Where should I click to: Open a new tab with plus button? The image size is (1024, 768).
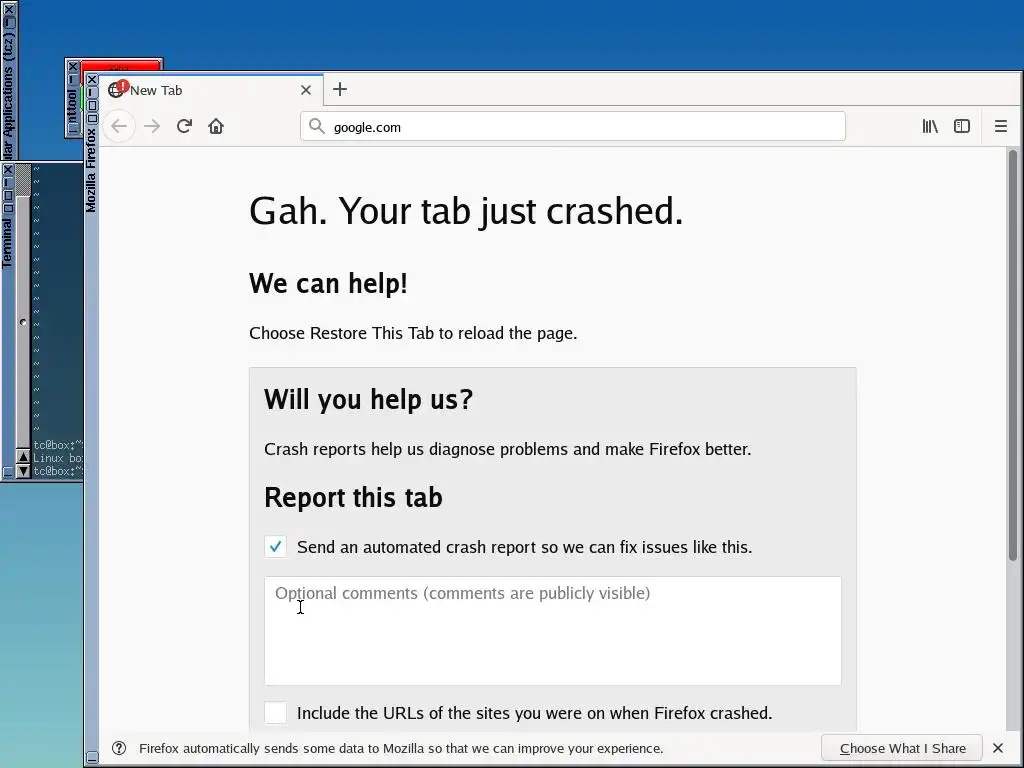(340, 89)
